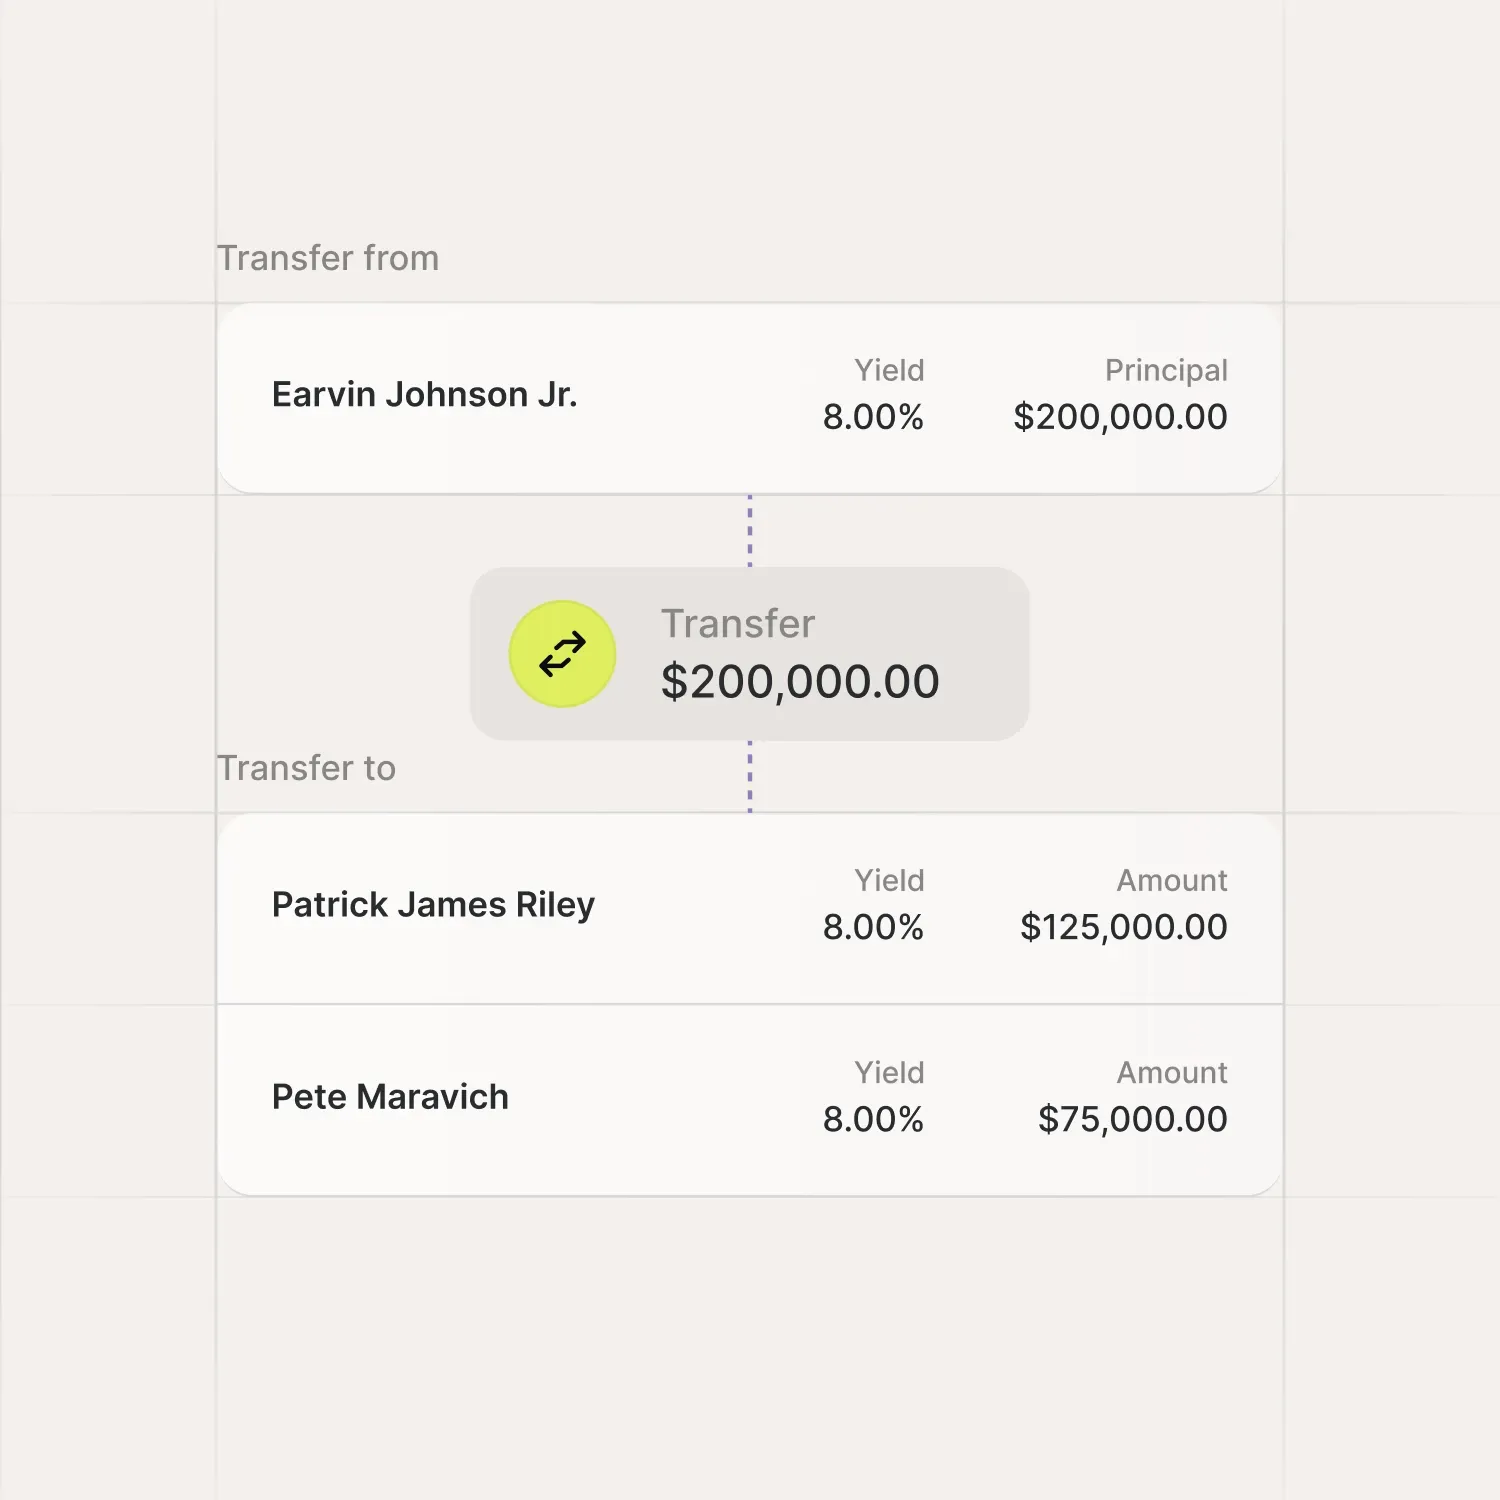This screenshot has width=1500, height=1500.
Task: Click the Amount label above $75,000.00
Action: pyautogui.click(x=1172, y=1072)
